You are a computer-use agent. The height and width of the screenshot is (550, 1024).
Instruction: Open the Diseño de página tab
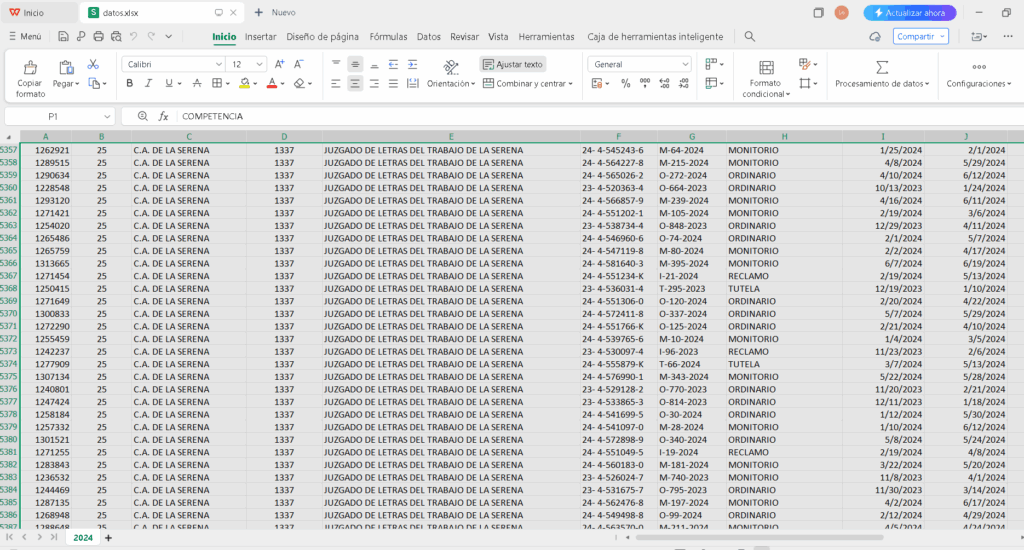[x=322, y=36]
